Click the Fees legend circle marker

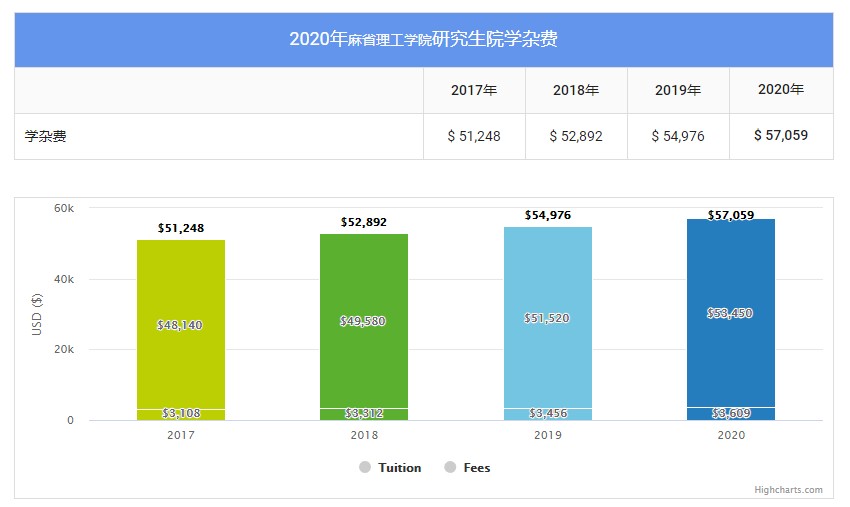click(x=450, y=468)
